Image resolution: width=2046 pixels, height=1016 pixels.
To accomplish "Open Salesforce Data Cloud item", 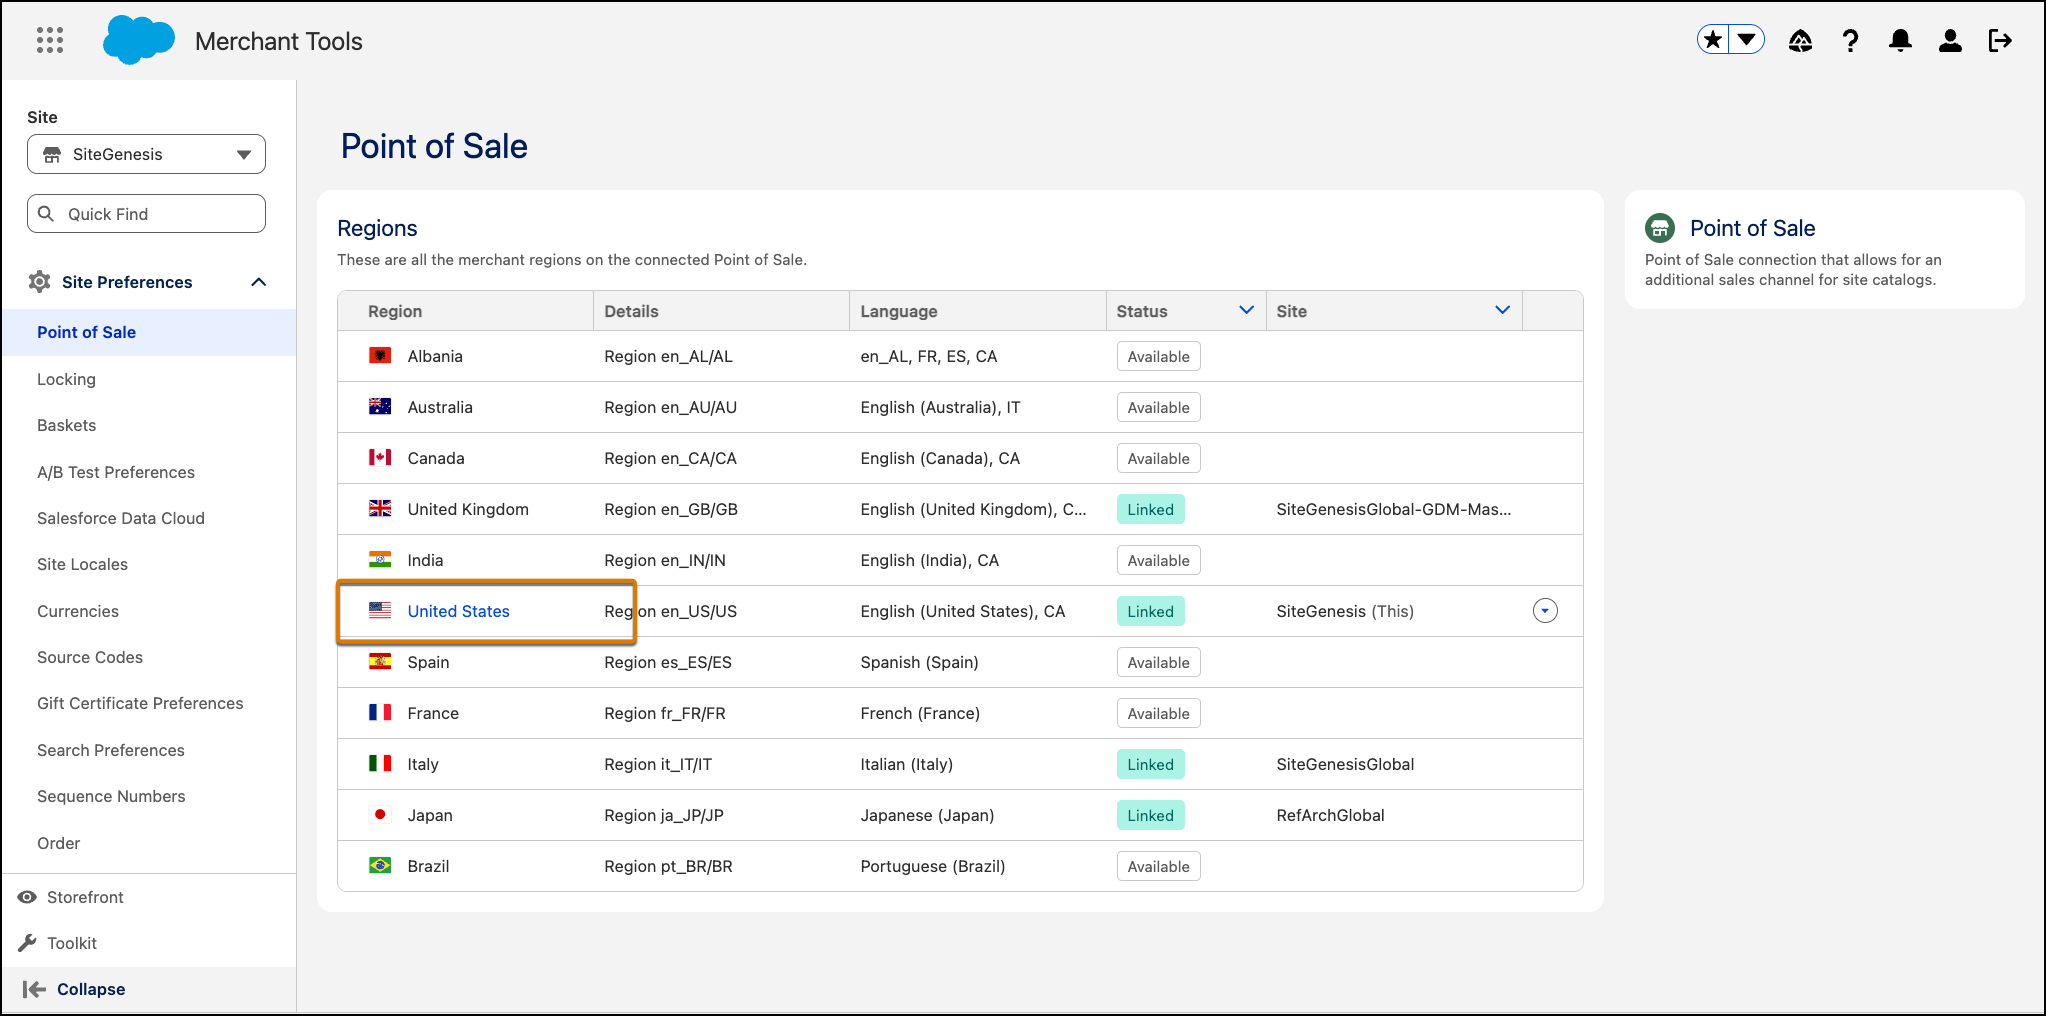I will coord(121,518).
